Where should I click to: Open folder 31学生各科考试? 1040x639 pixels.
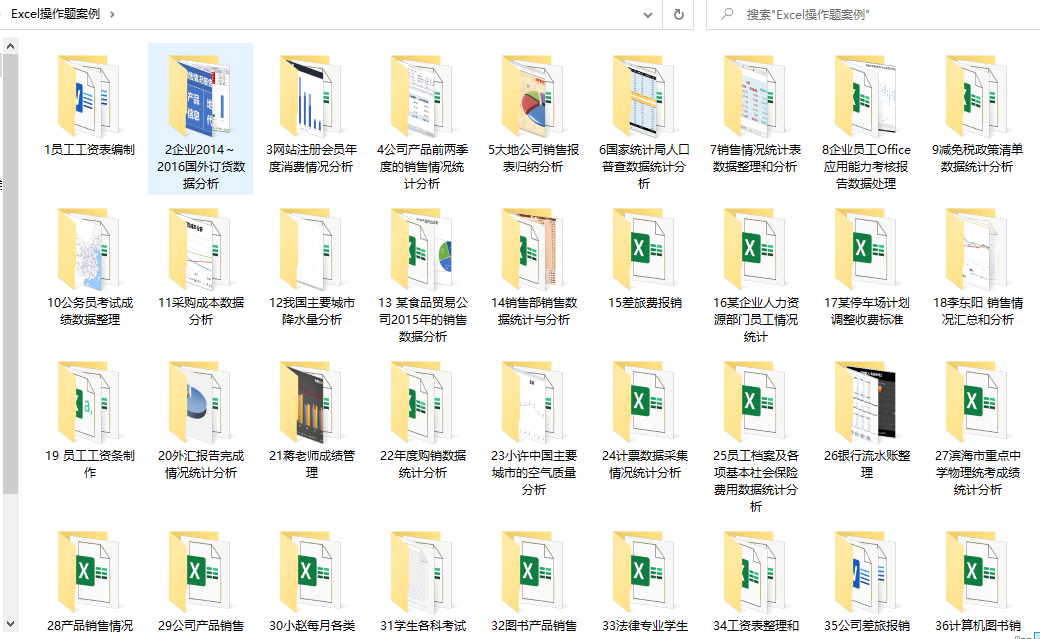coord(422,581)
